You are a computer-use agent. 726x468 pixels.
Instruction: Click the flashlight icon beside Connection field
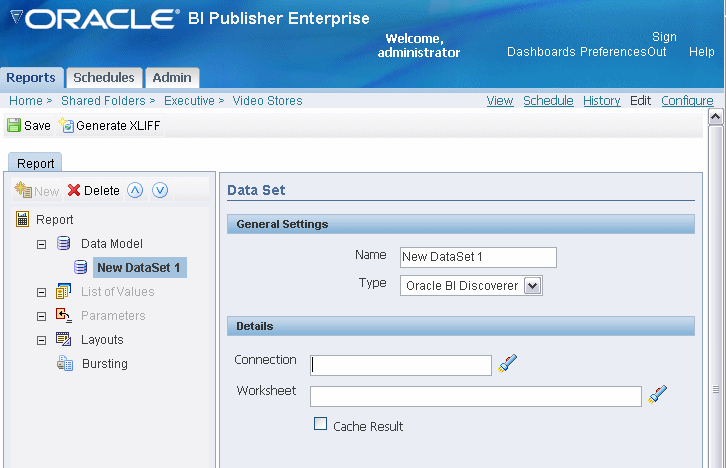(507, 363)
